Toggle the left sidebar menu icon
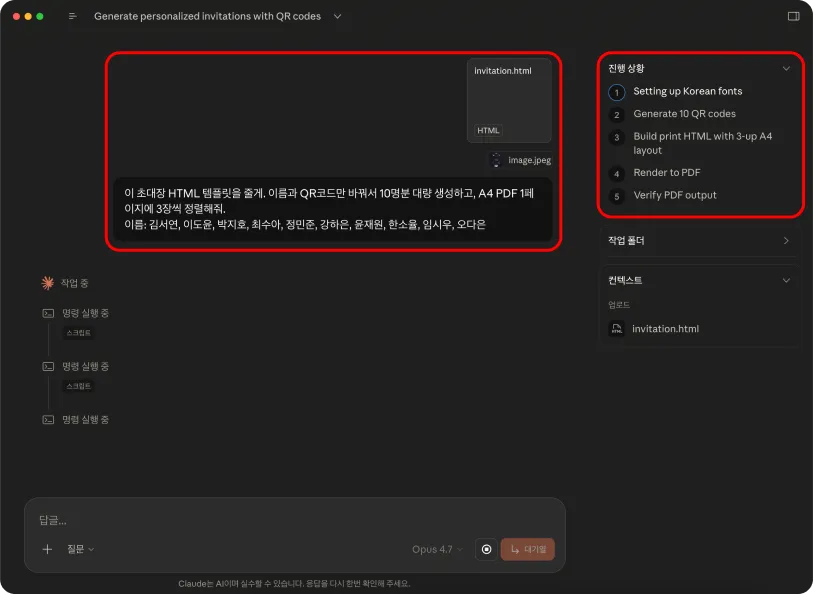This screenshot has height=594, width=813. (73, 17)
